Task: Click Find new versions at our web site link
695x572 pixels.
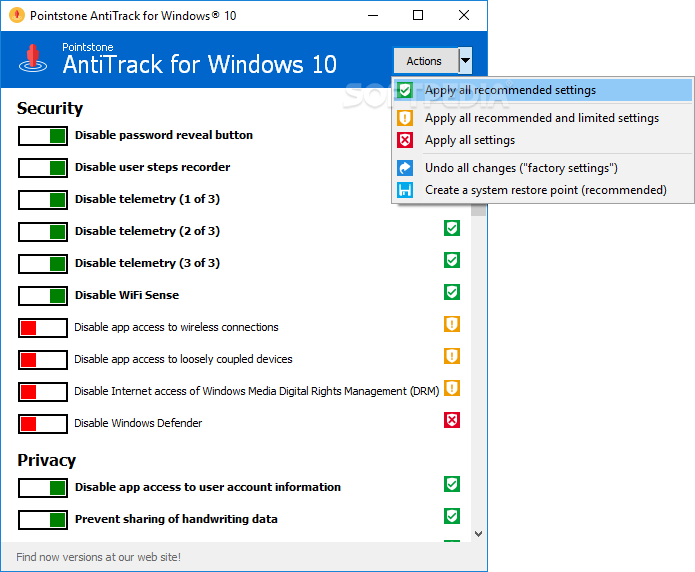Action: click(98, 557)
